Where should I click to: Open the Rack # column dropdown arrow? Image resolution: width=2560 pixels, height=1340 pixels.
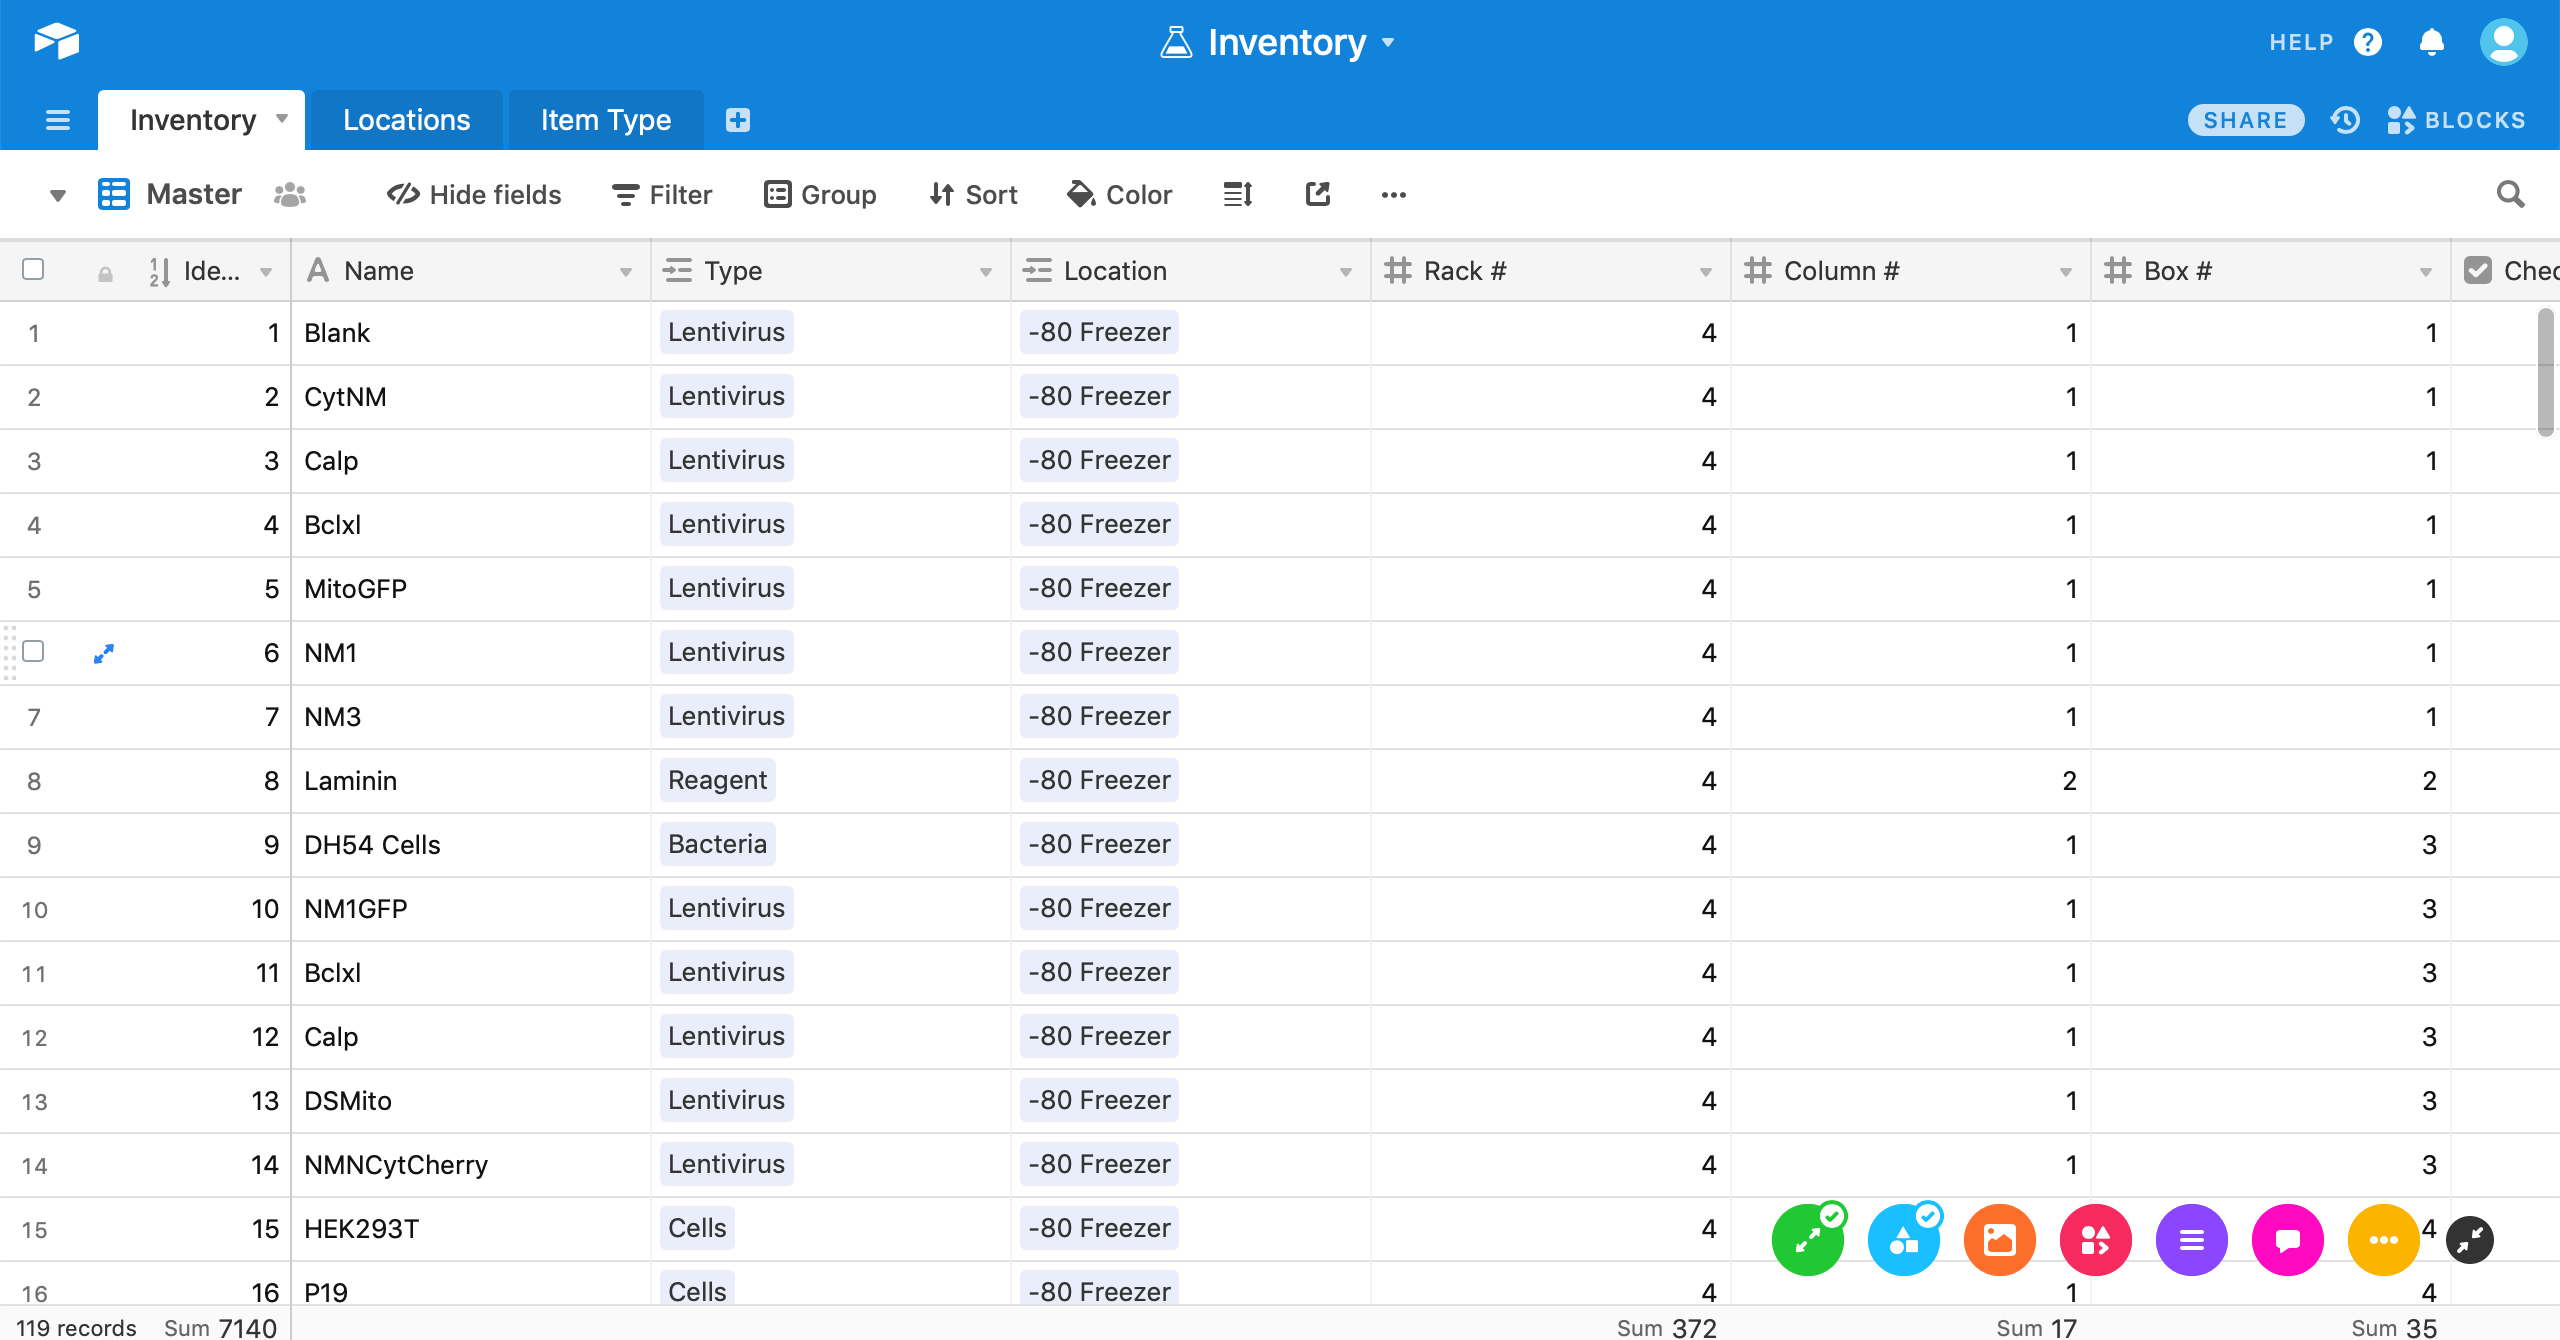coord(1706,272)
